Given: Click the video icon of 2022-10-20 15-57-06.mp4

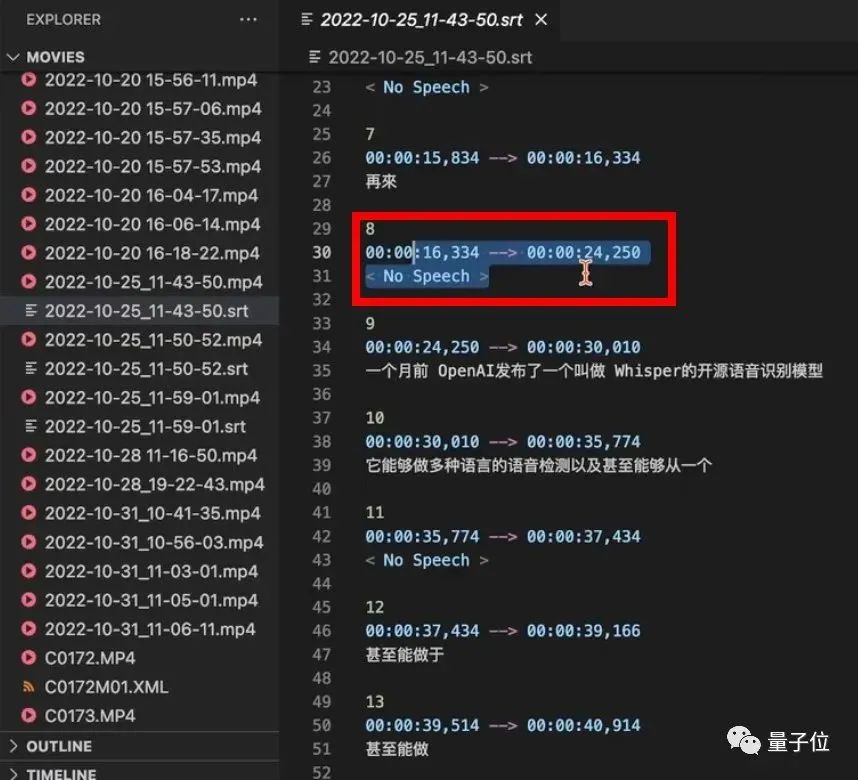Looking at the screenshot, I should [28, 108].
